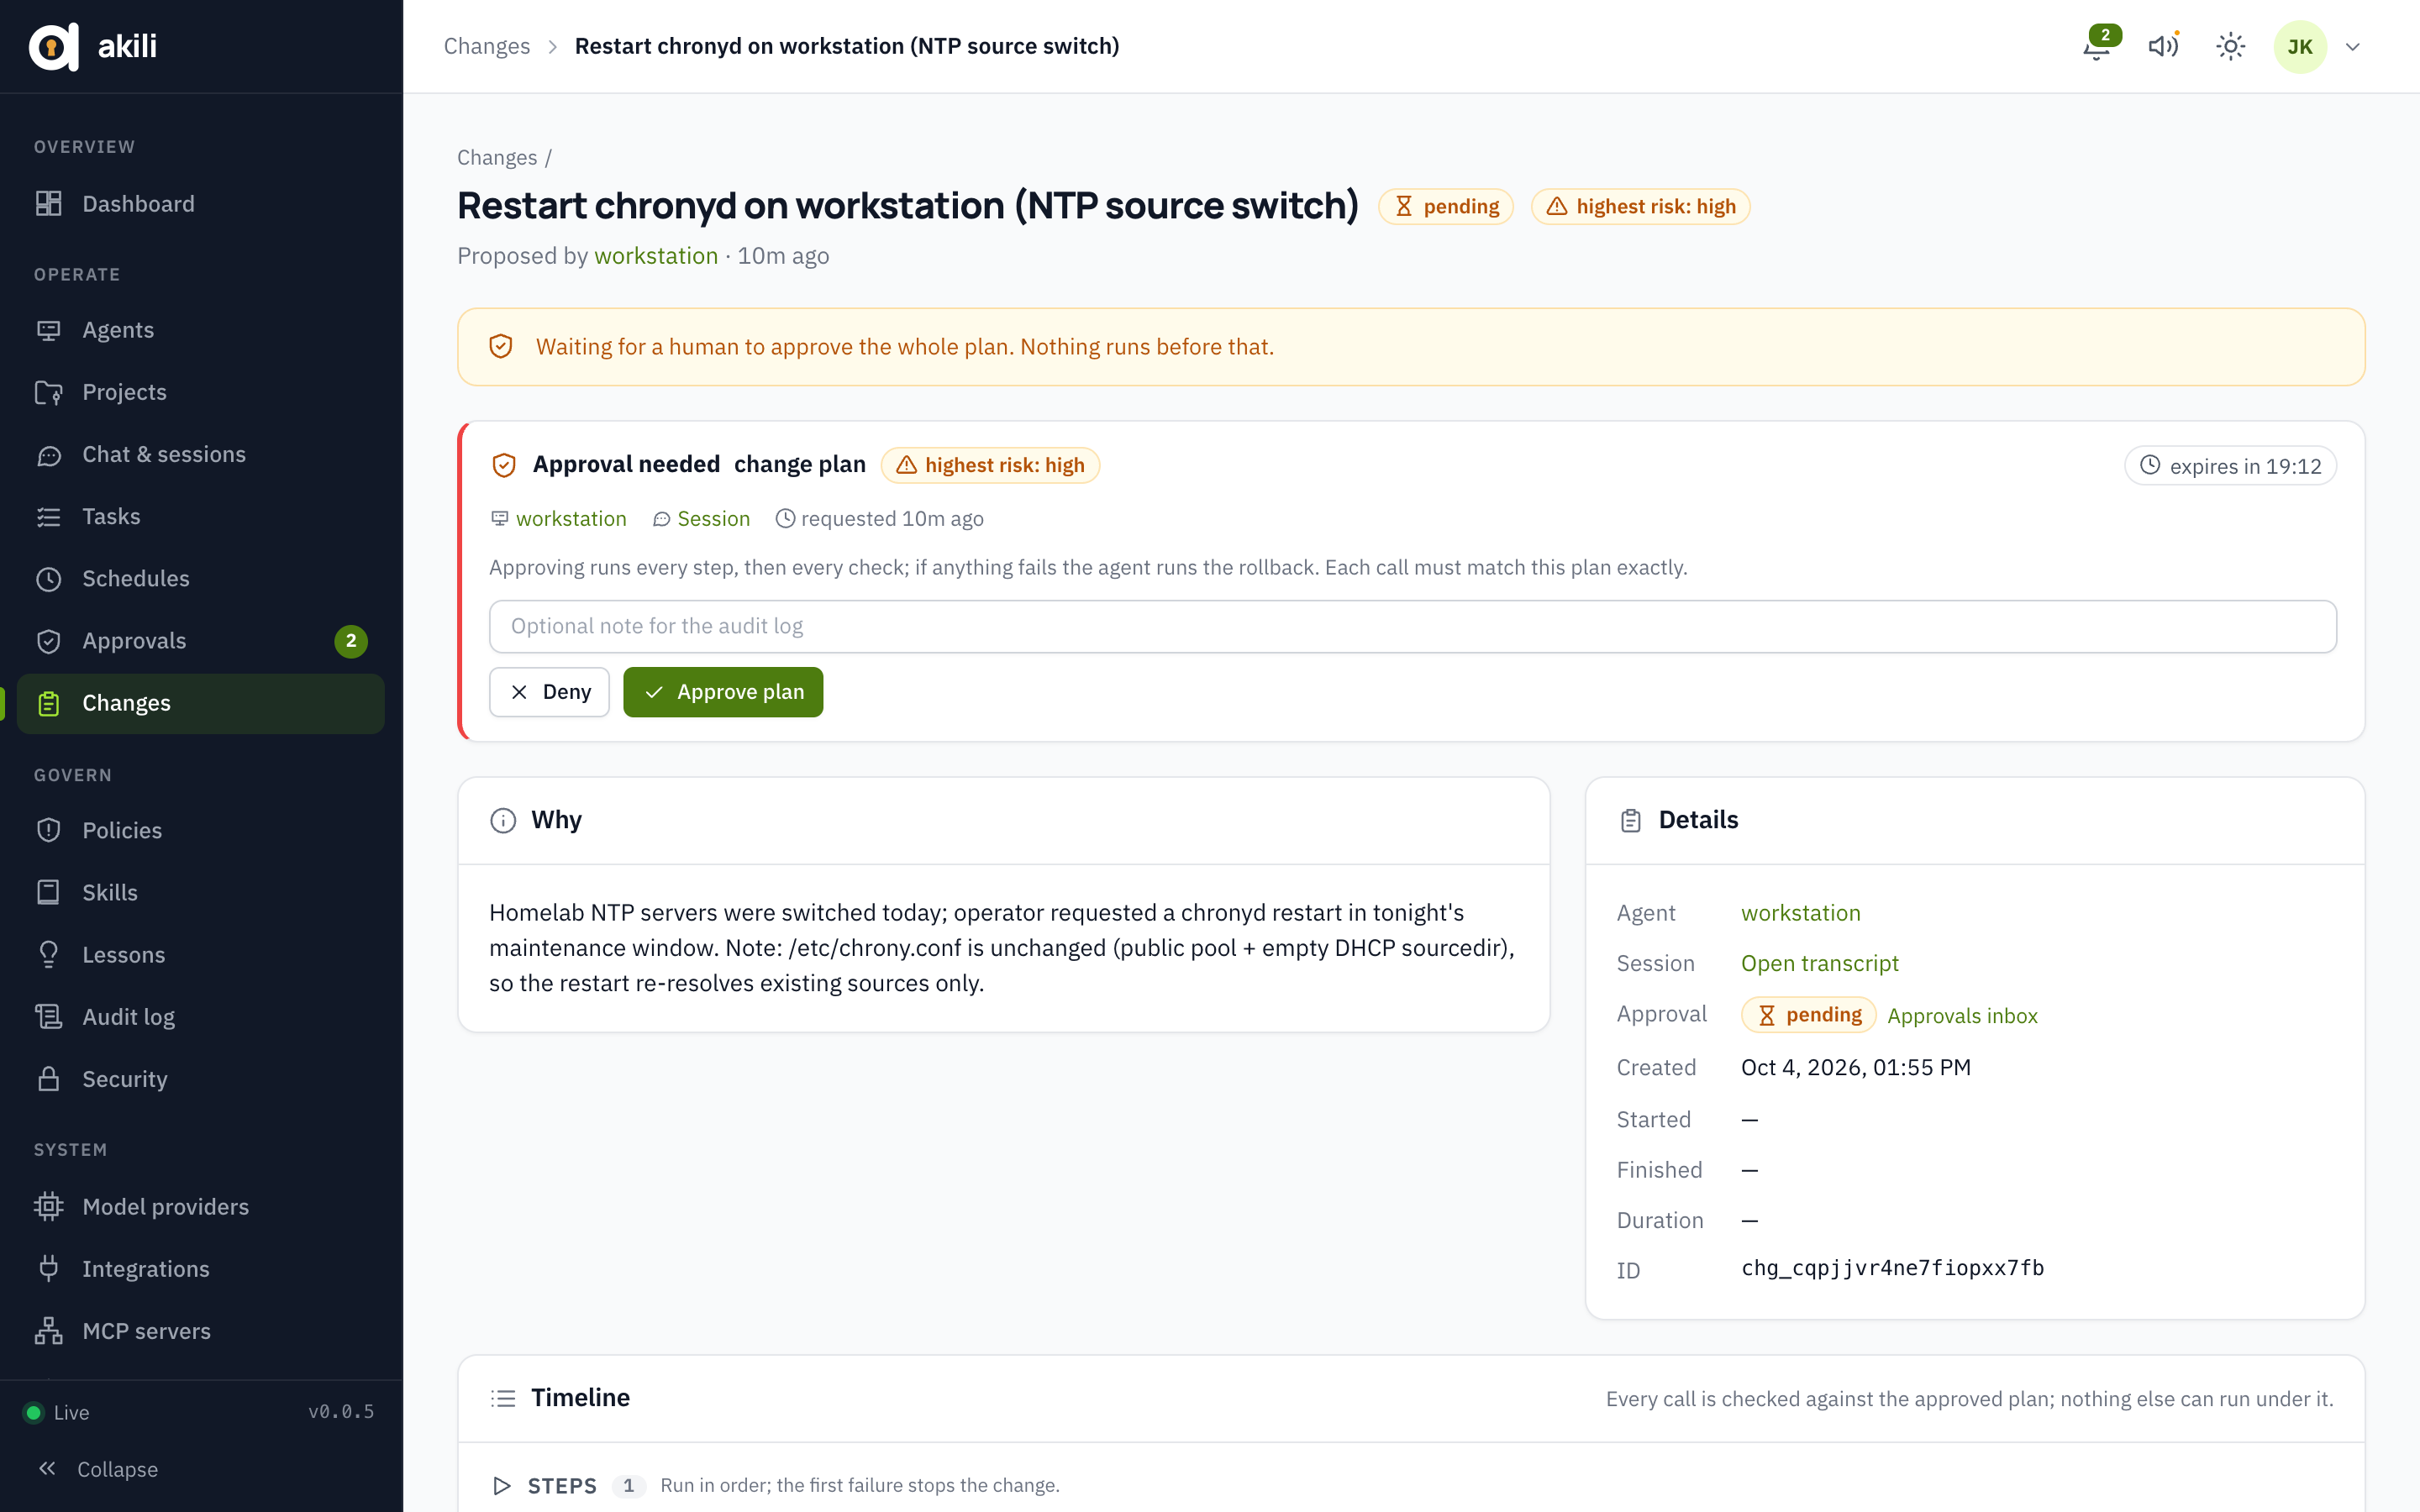This screenshot has height=1512, width=2420.
Task: Toggle sound via the speaker icon
Action: (2163, 46)
